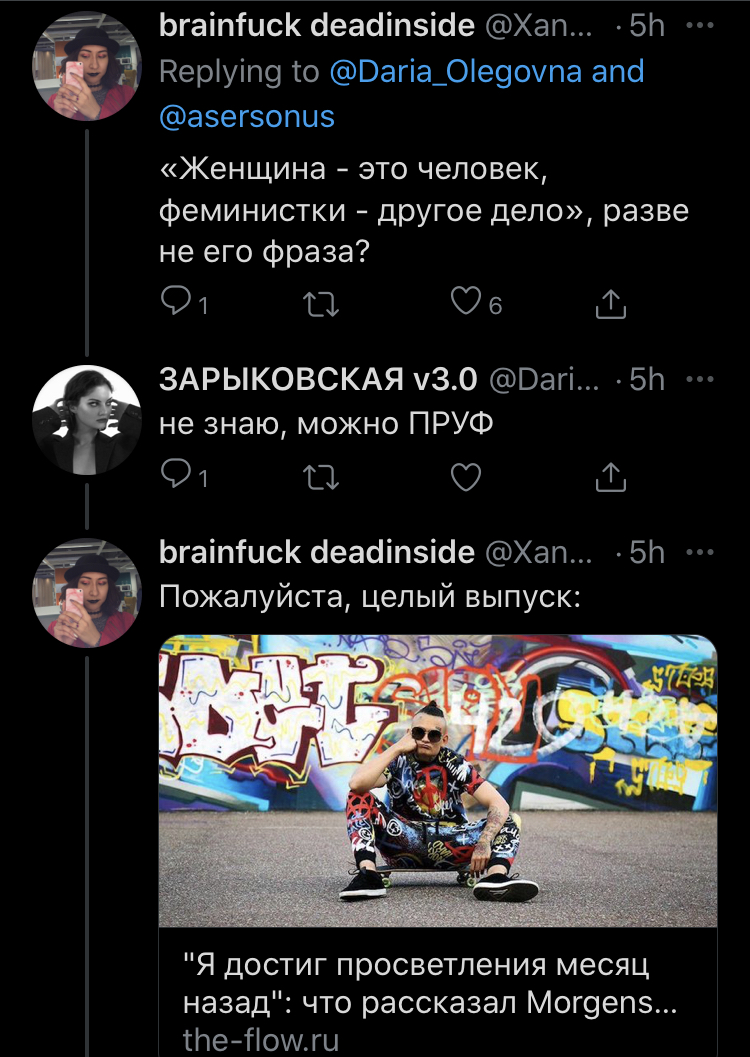View the ЗАРЫКОВСКАЯ v3.0 profile avatar
This screenshot has width=750, height=1057.
87,419
